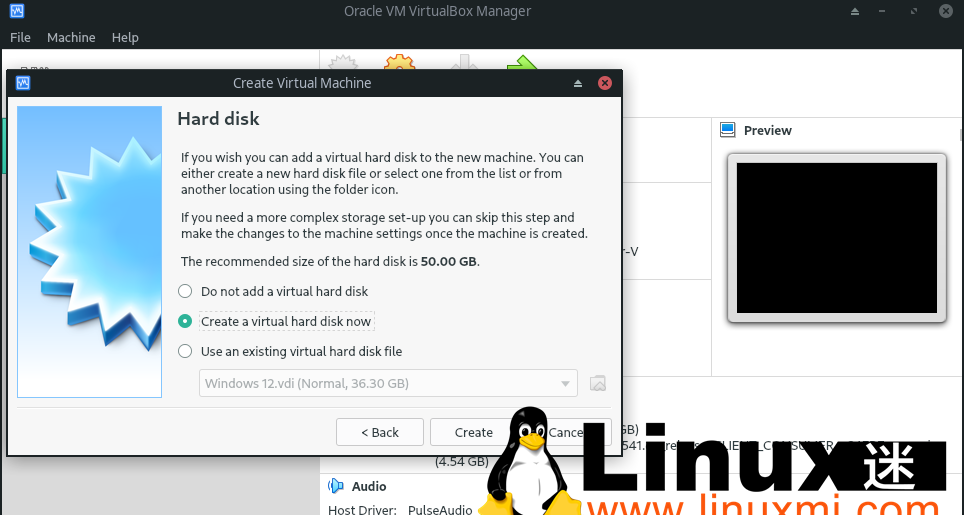This screenshot has height=515, width=964.
Task: Click the Cancel button in the dialog
Action: click(567, 432)
